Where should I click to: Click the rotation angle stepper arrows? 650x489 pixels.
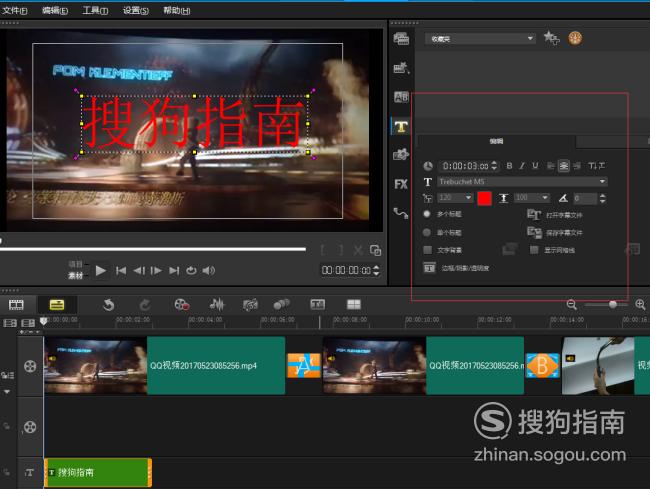tap(602, 198)
